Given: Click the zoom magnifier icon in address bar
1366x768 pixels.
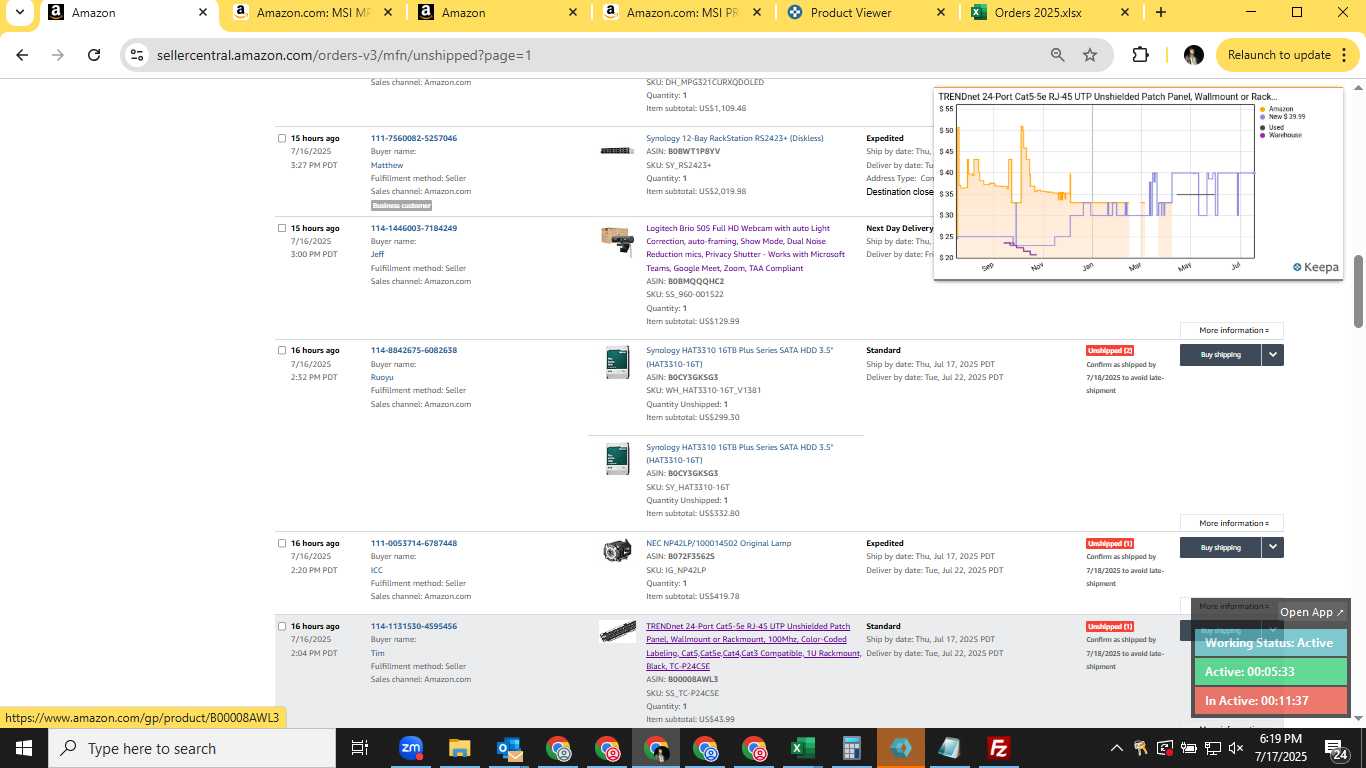Looking at the screenshot, I should click(1057, 55).
